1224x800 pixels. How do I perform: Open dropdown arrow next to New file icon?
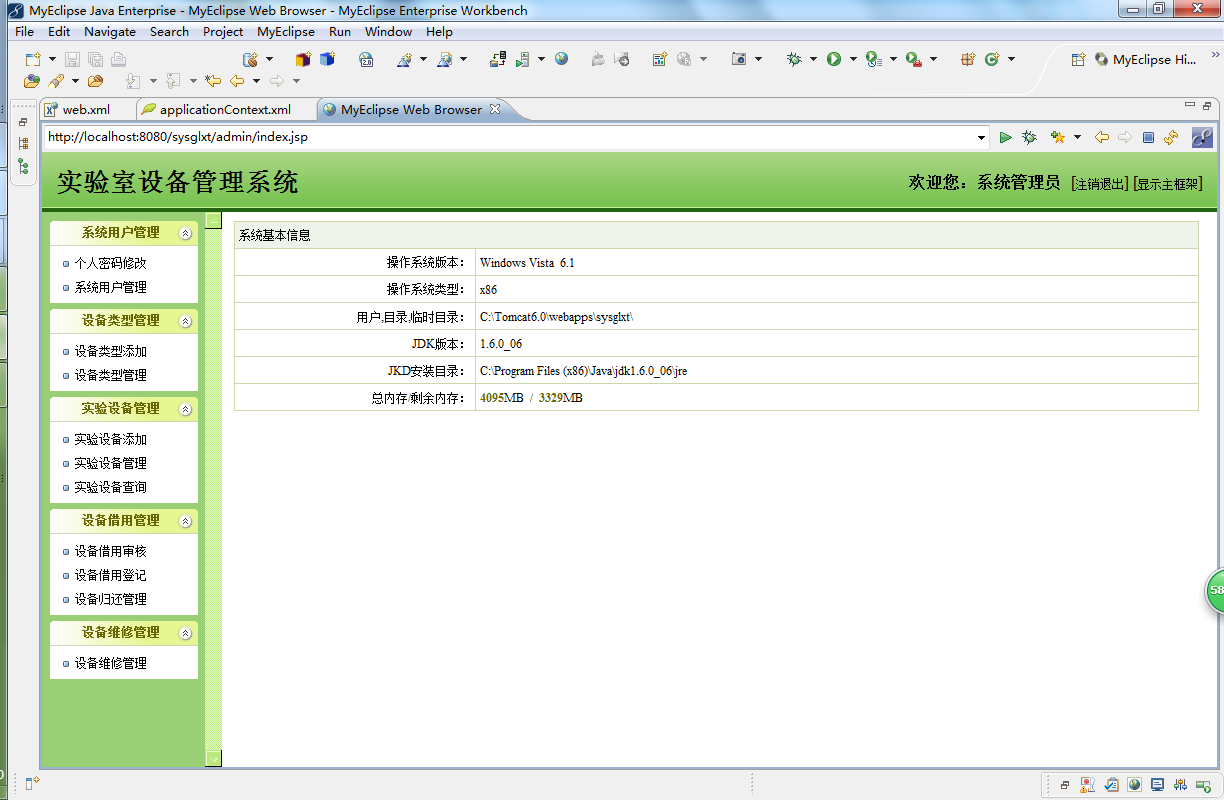point(50,60)
